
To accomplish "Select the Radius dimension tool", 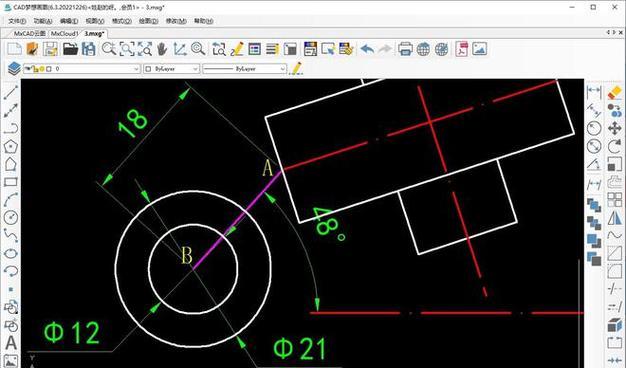I will [x=594, y=129].
